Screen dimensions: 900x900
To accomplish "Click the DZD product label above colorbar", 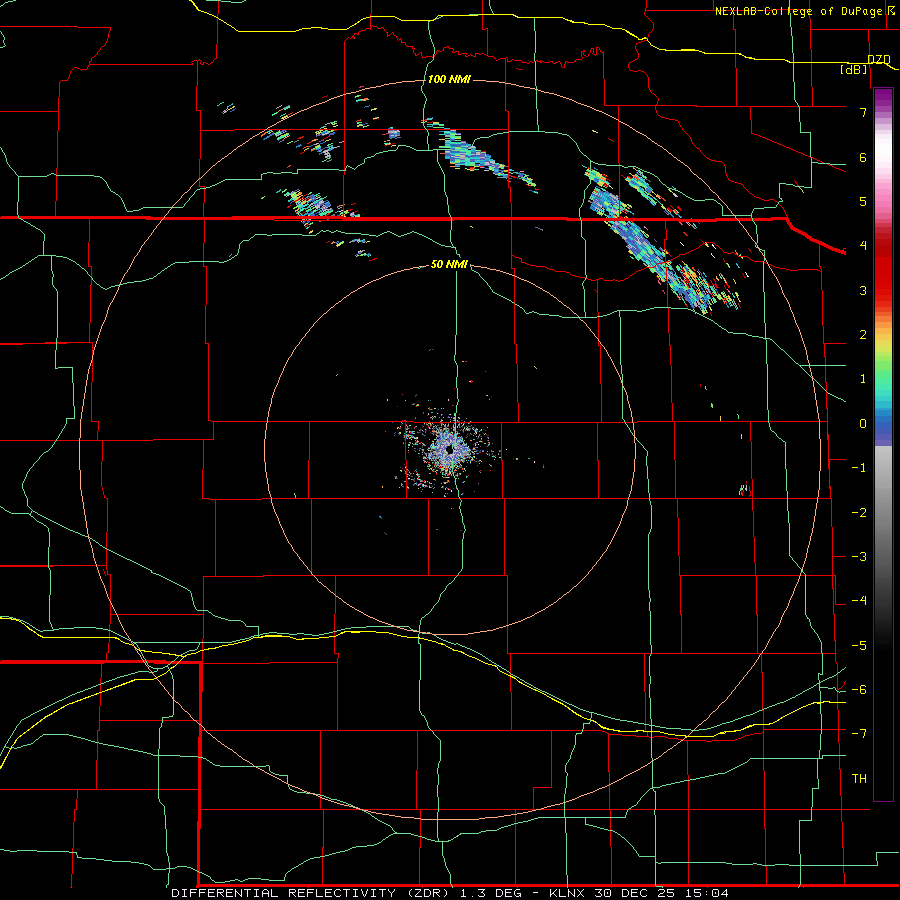I will click(879, 59).
